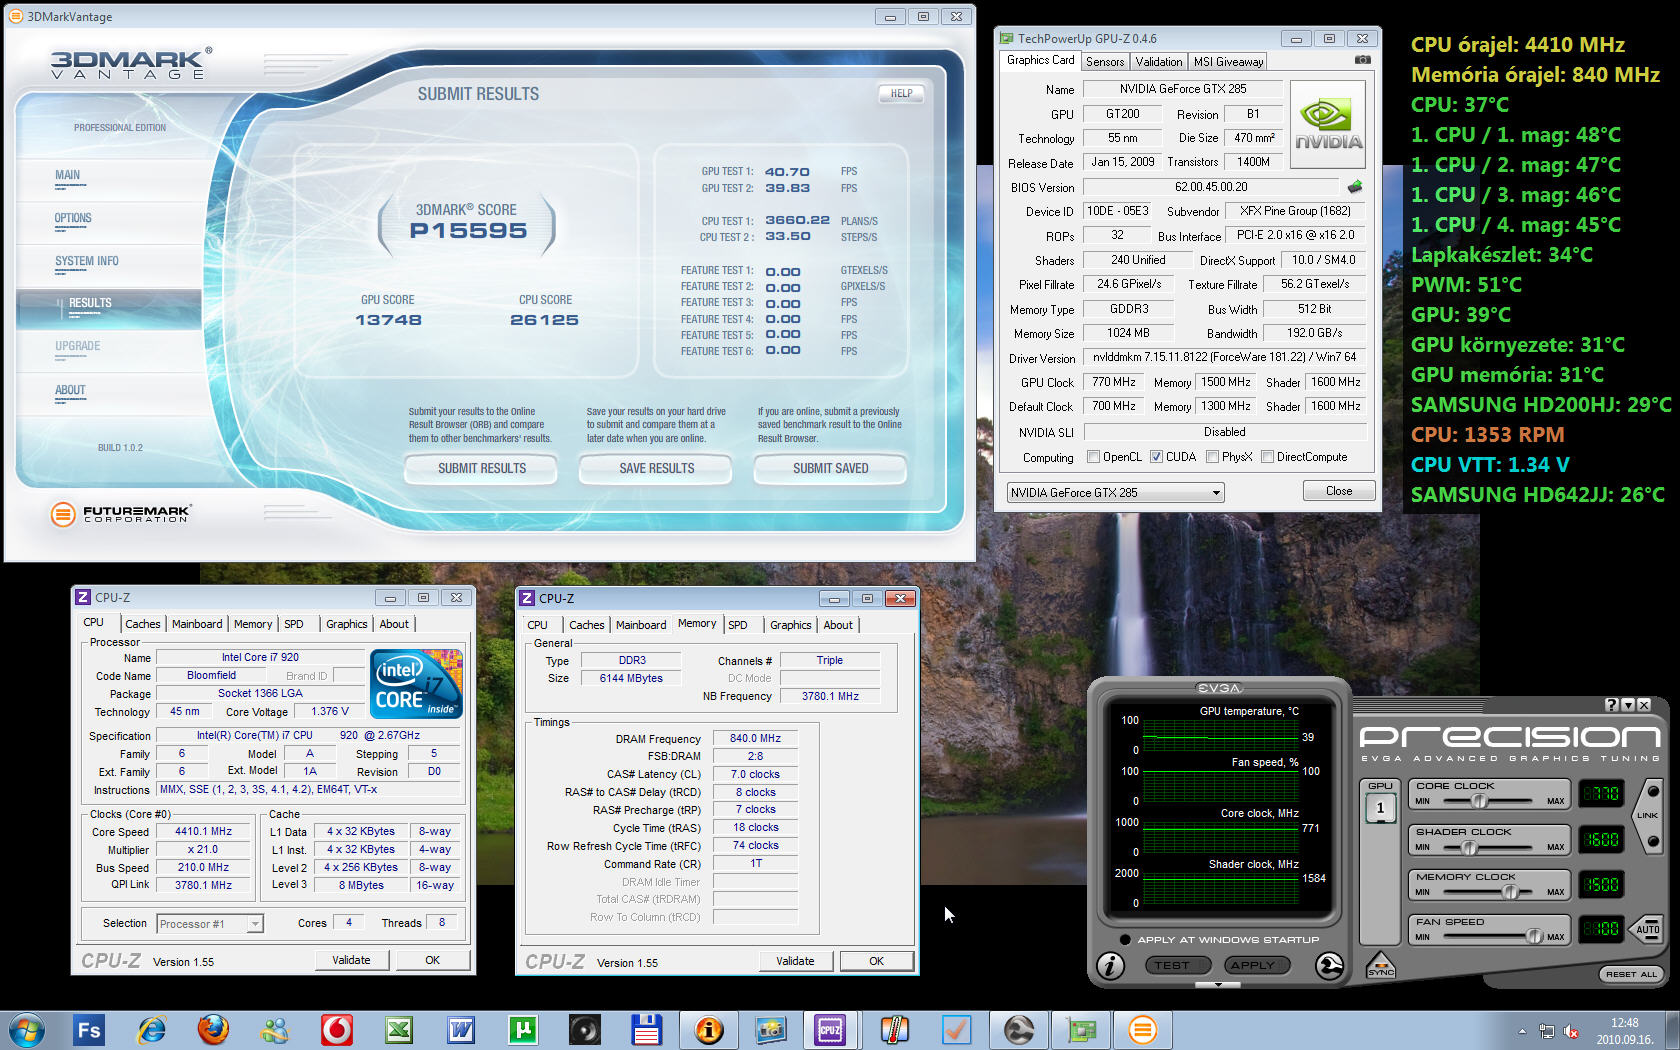Screen dimensions: 1680x1050
Task: Open EVGA Precision wrench settings
Action: point(1329,965)
